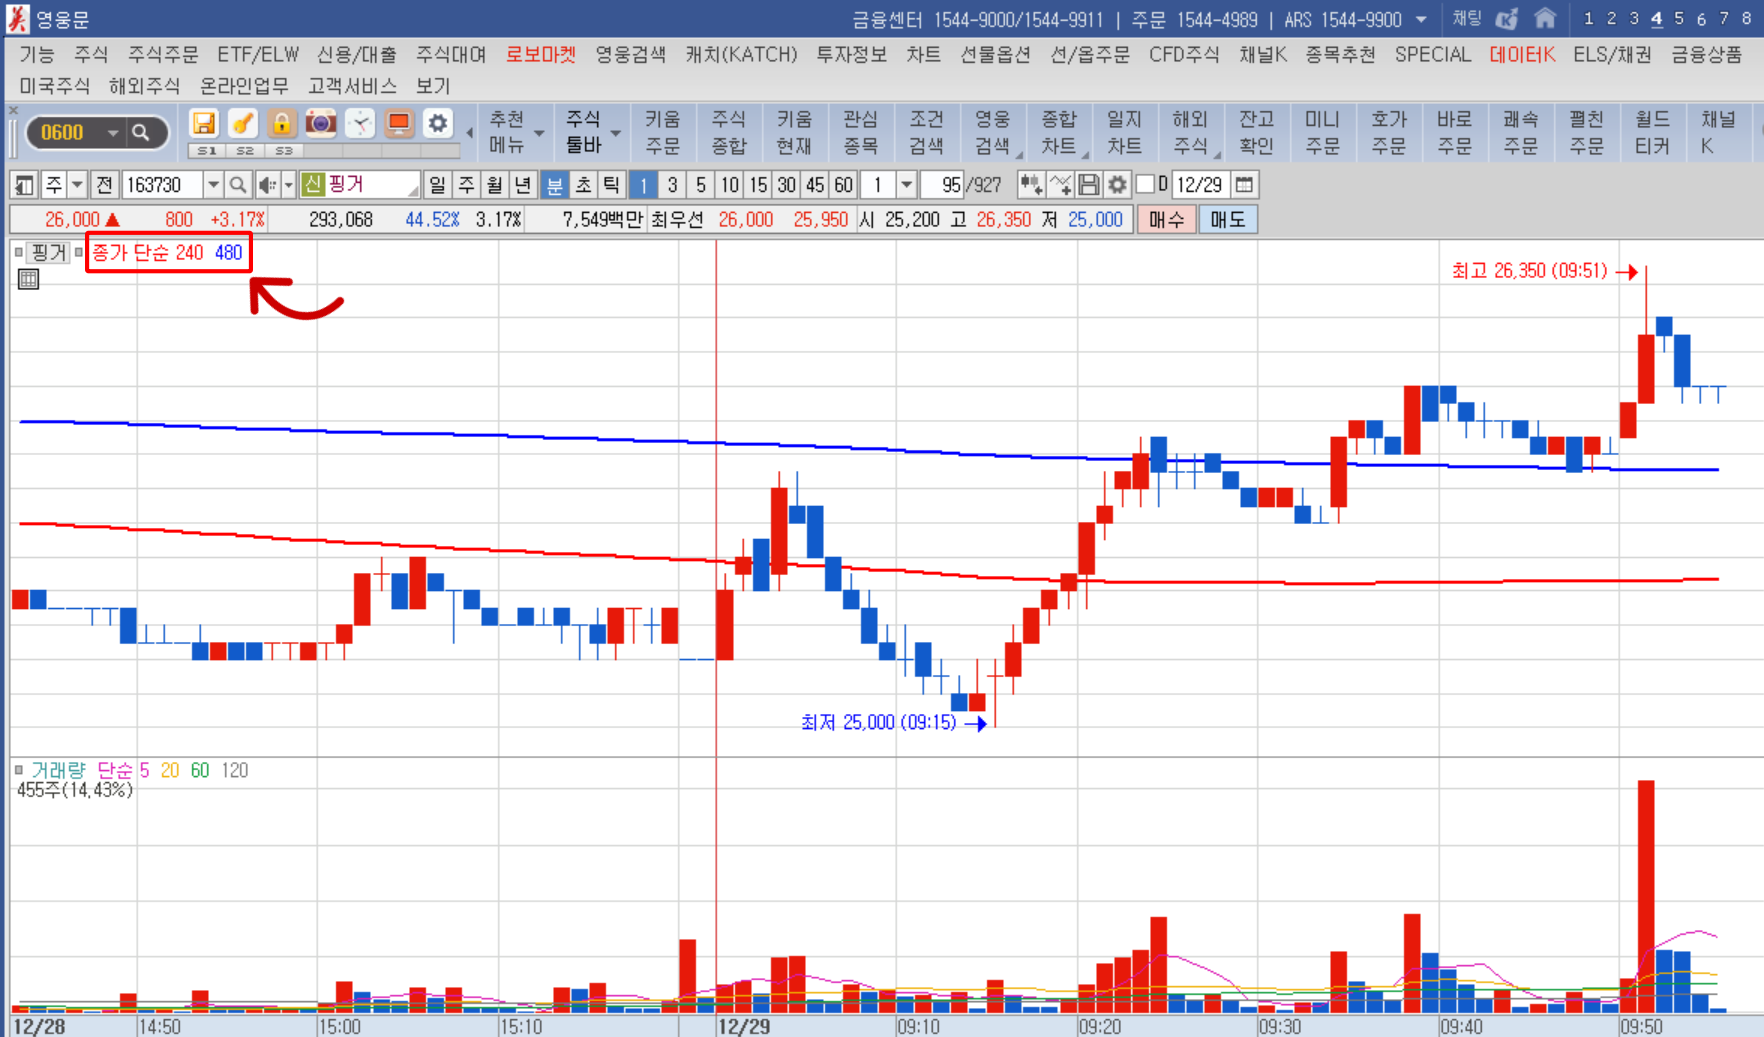Viewport: 1764px width, 1037px height.
Task: Click the camera screenshot icon
Action: pyautogui.click(x=320, y=123)
